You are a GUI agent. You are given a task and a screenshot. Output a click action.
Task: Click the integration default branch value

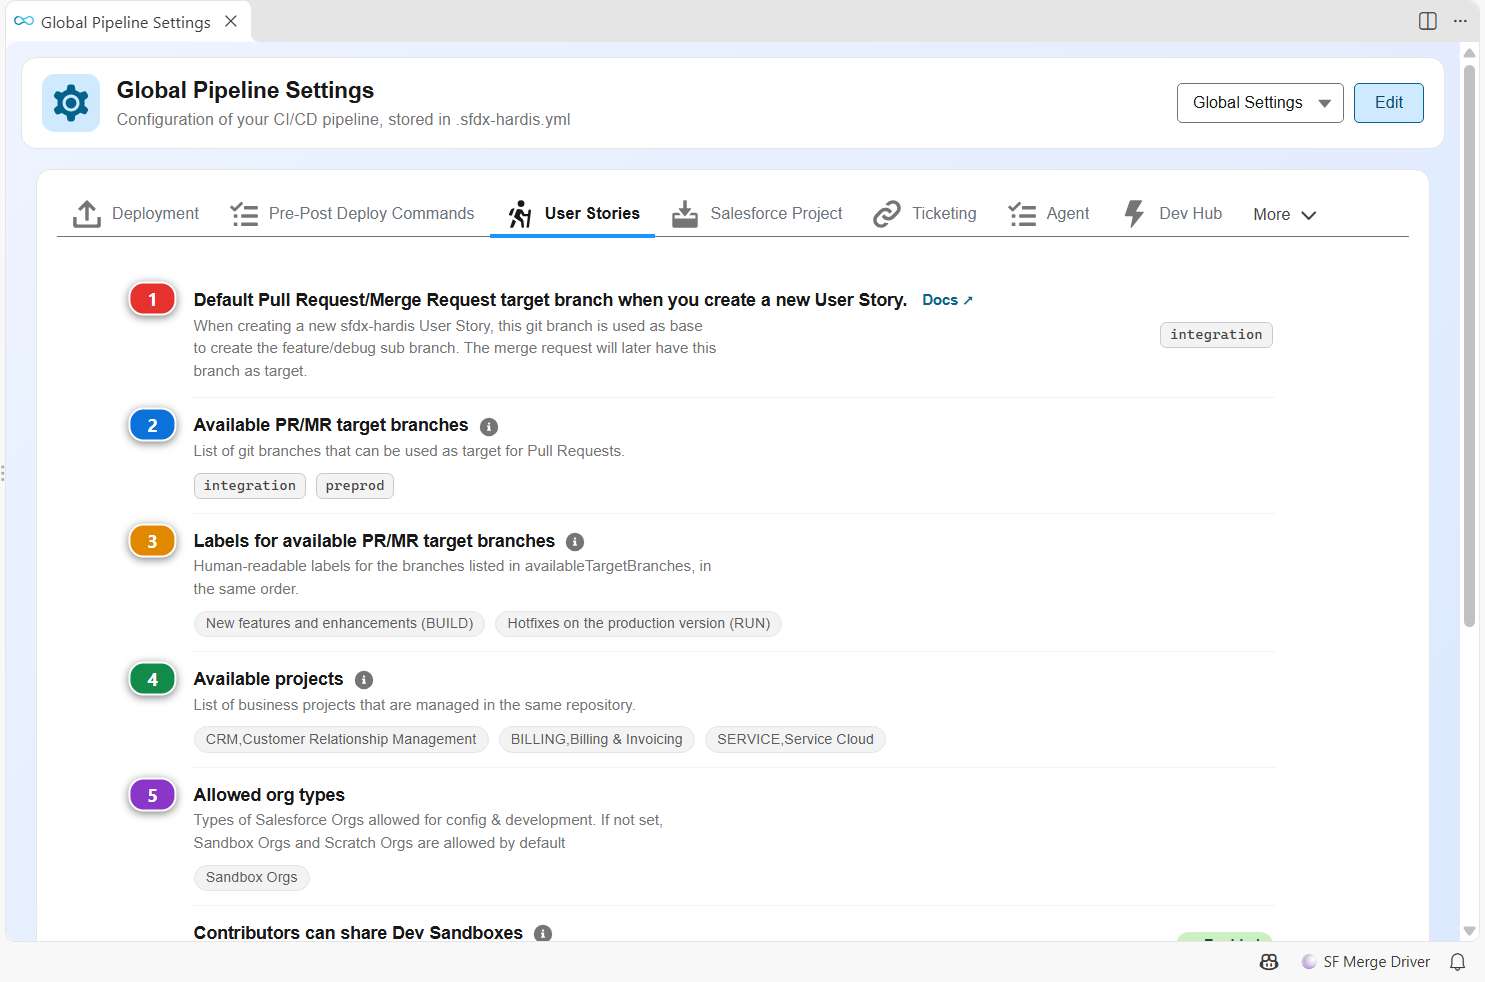point(1216,335)
